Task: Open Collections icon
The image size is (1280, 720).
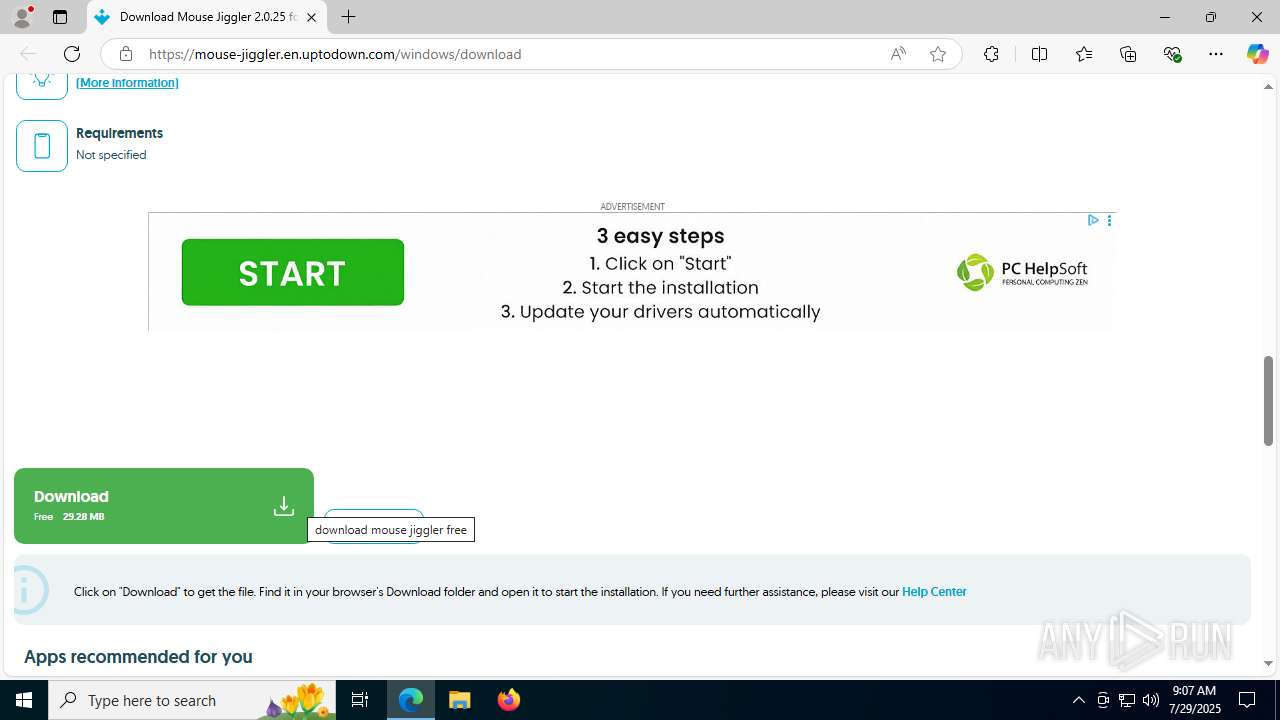Action: 1128,54
